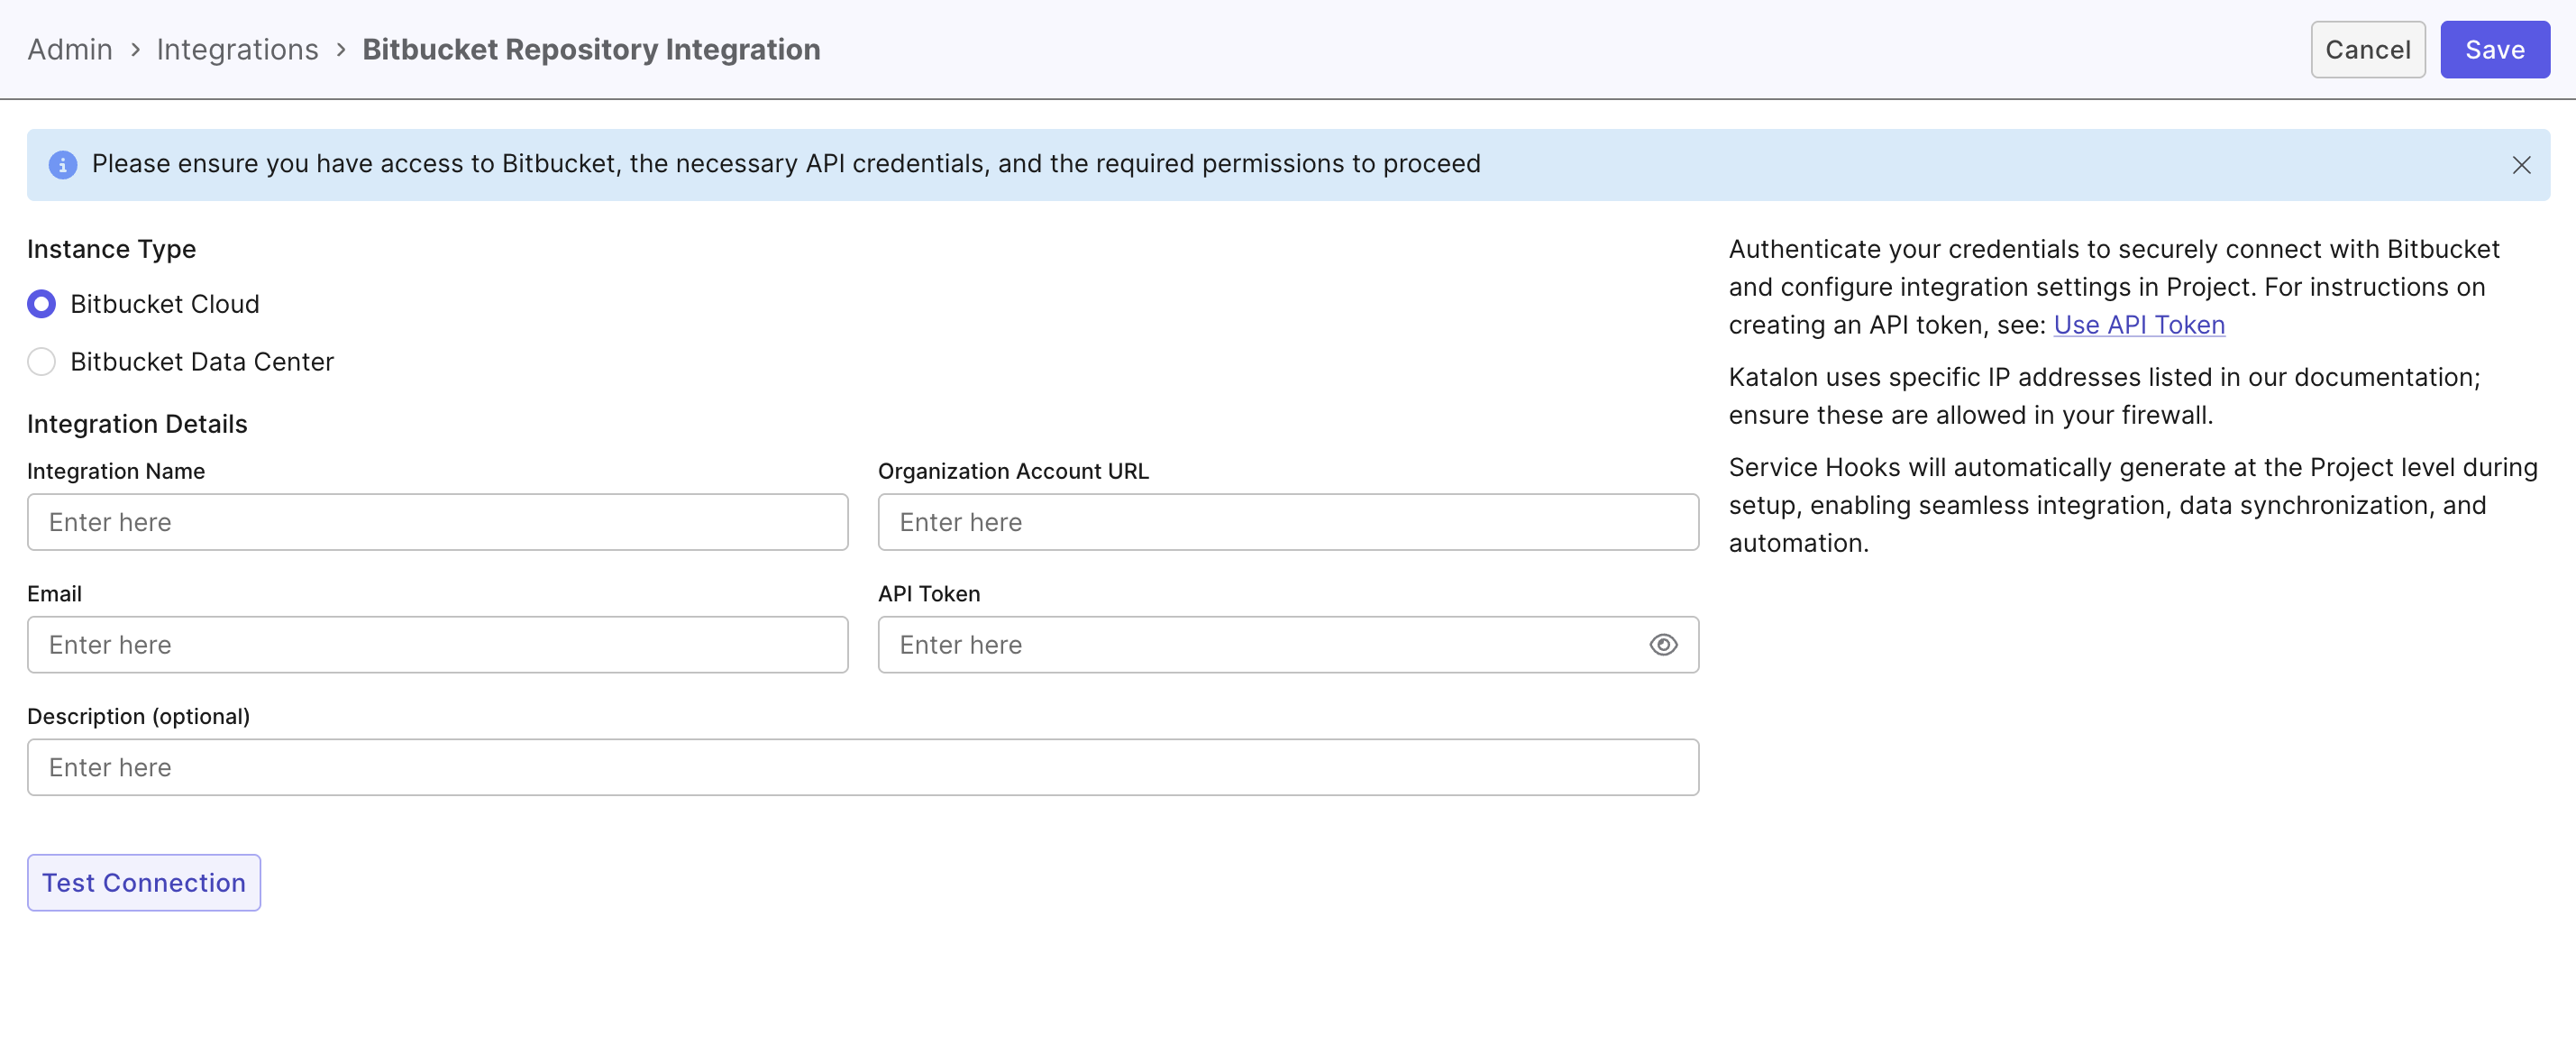Select Bitbucket Data Center radio button
This screenshot has height=1045, width=2576.
(x=41, y=362)
